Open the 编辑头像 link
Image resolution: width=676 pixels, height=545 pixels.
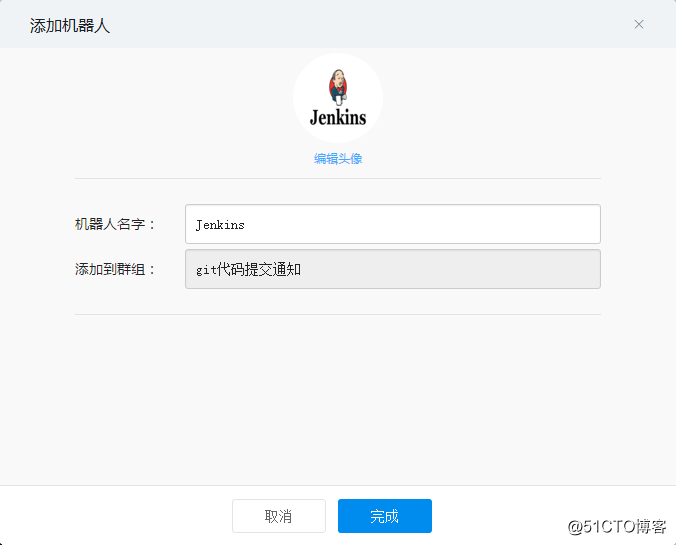[338, 159]
